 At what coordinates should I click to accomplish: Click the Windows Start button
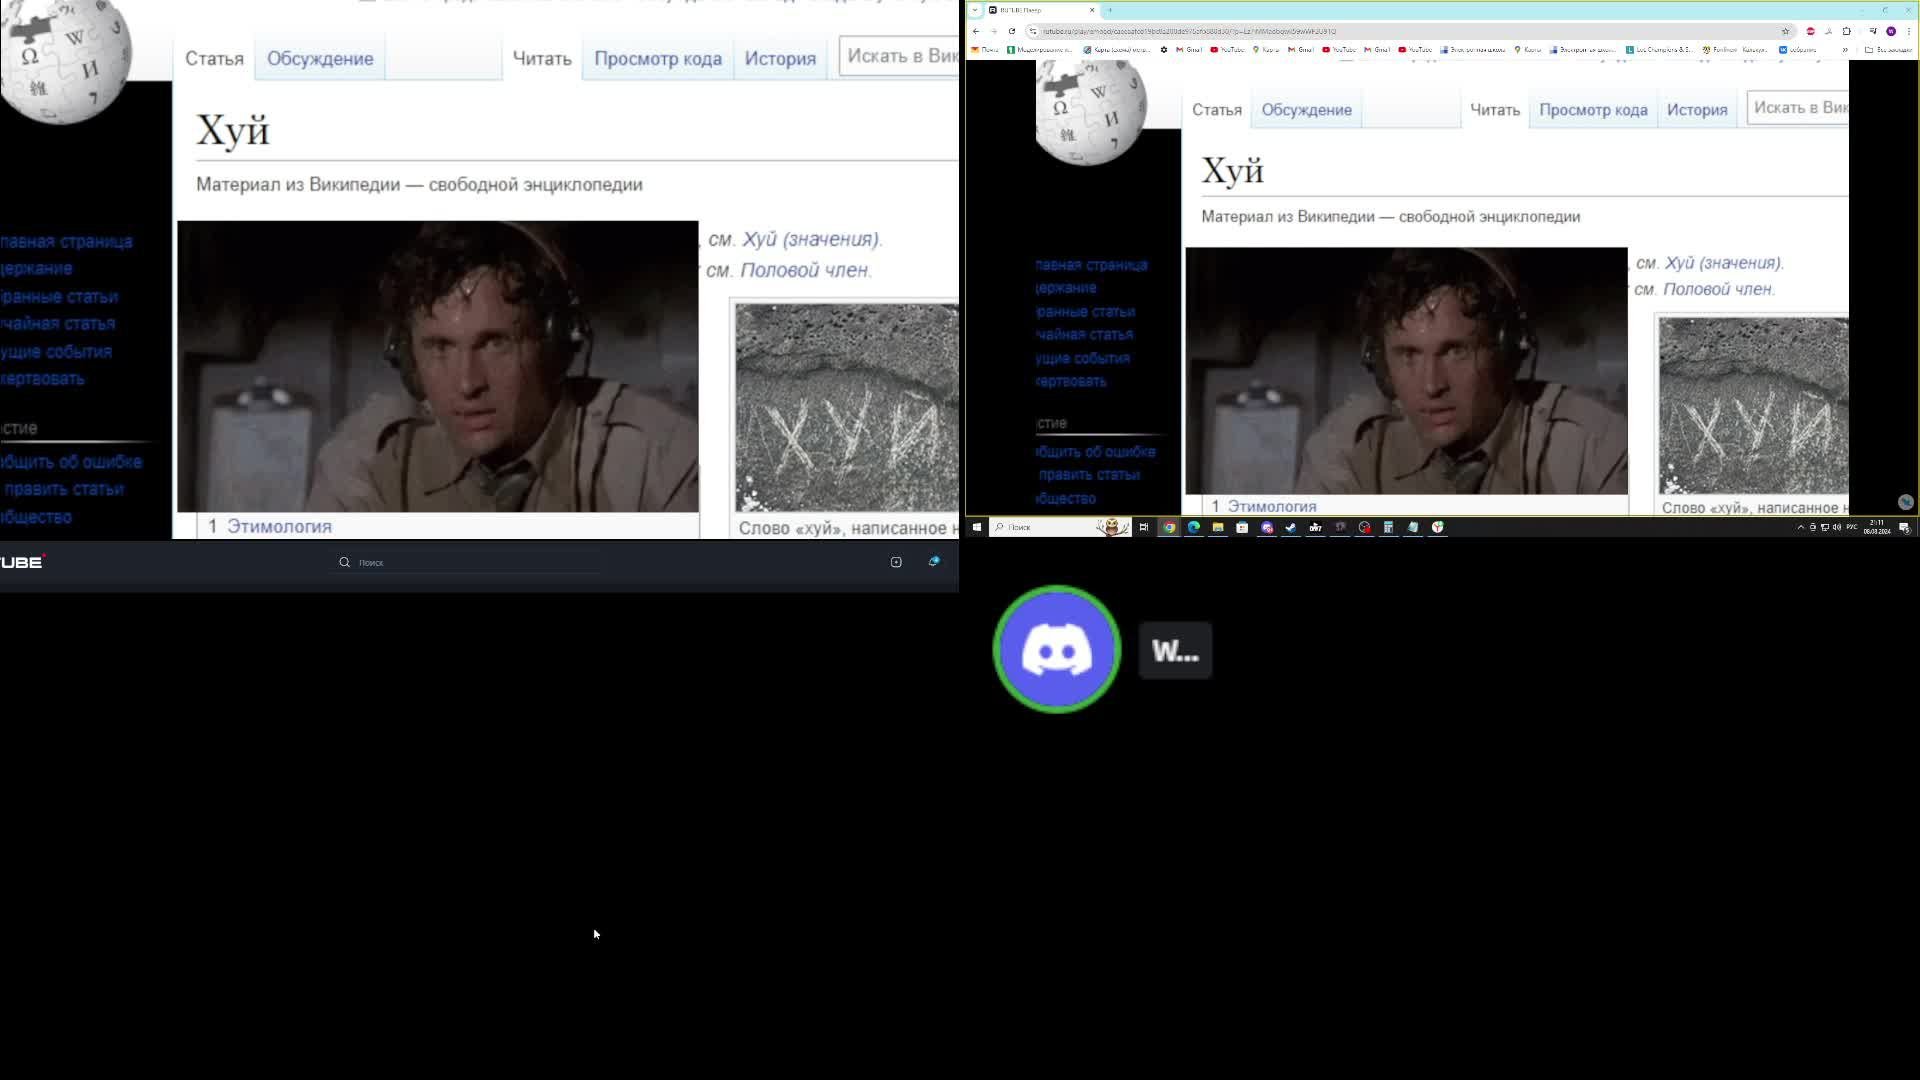(977, 527)
